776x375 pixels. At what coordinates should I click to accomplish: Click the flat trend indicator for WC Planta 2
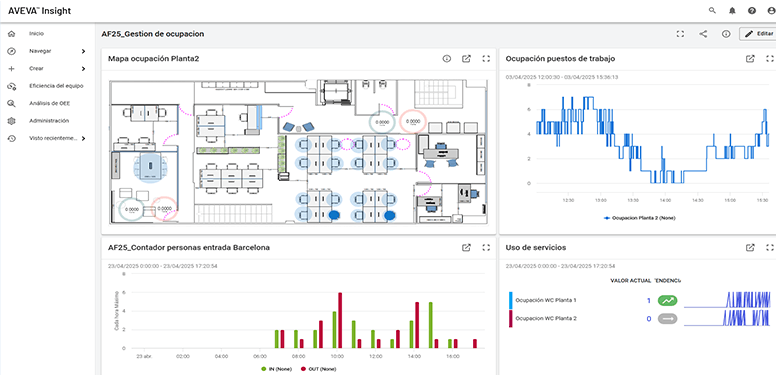tap(667, 319)
